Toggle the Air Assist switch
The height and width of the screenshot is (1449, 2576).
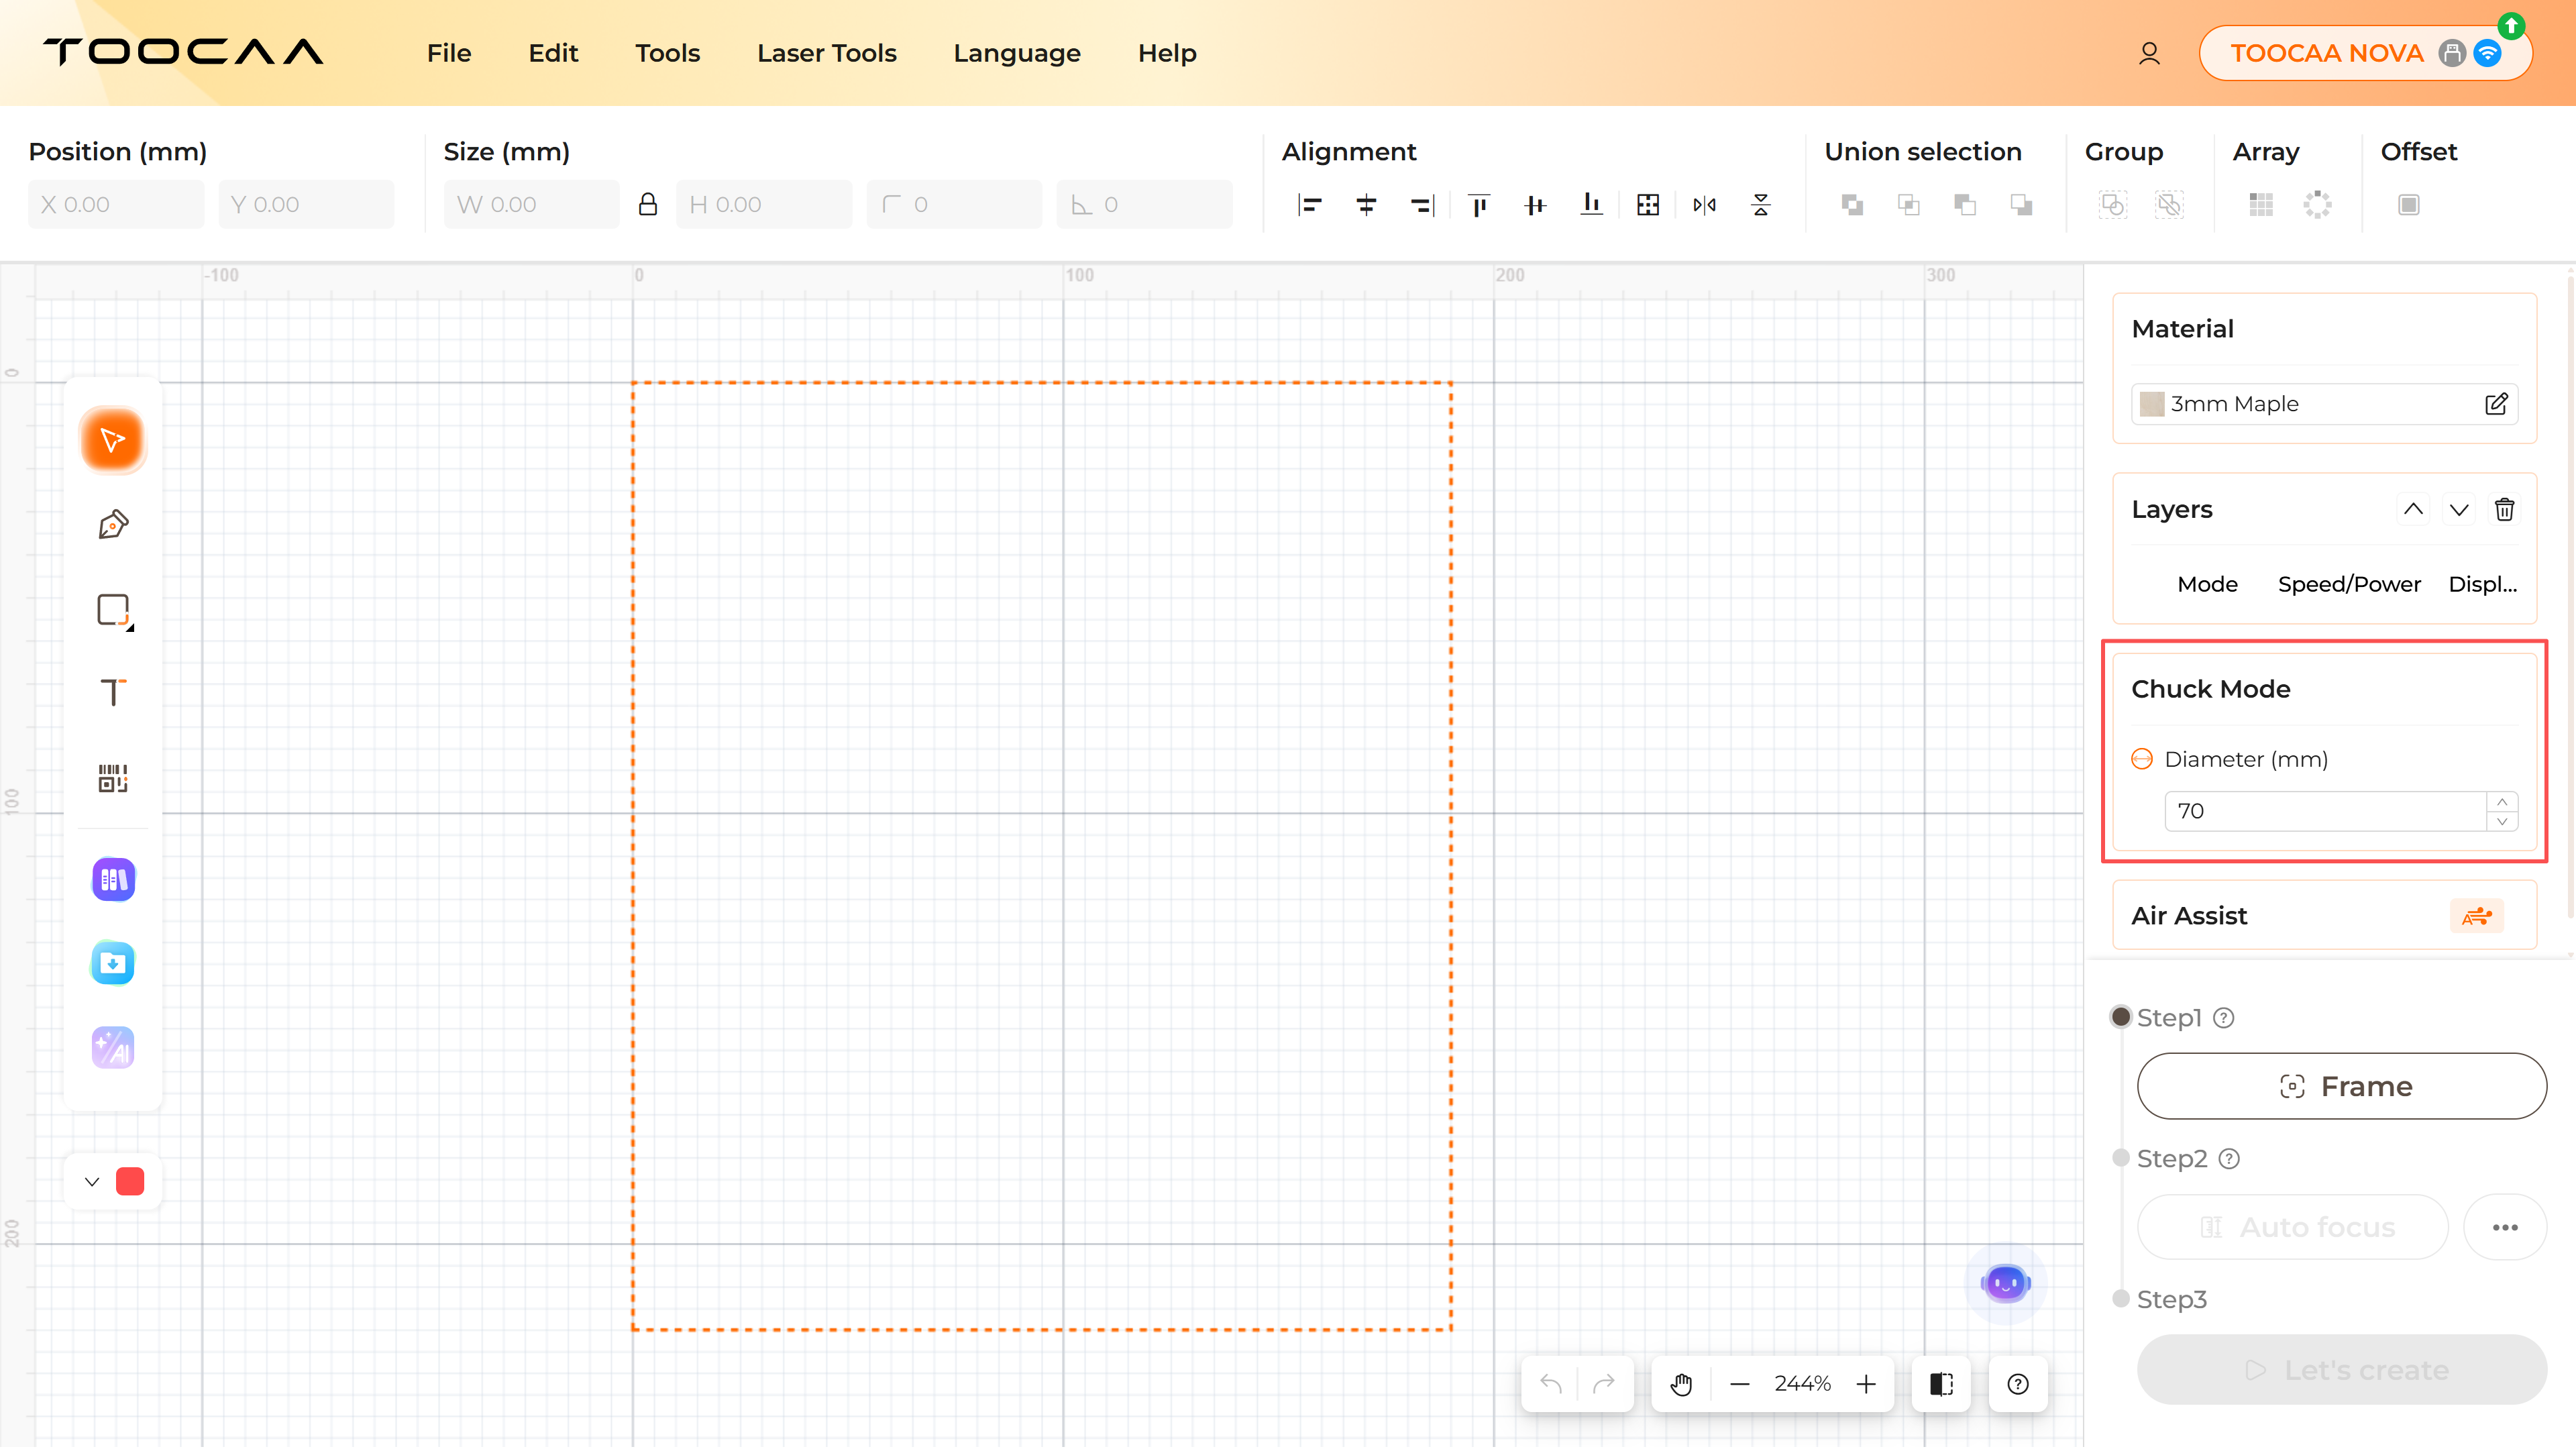pos(2476,916)
